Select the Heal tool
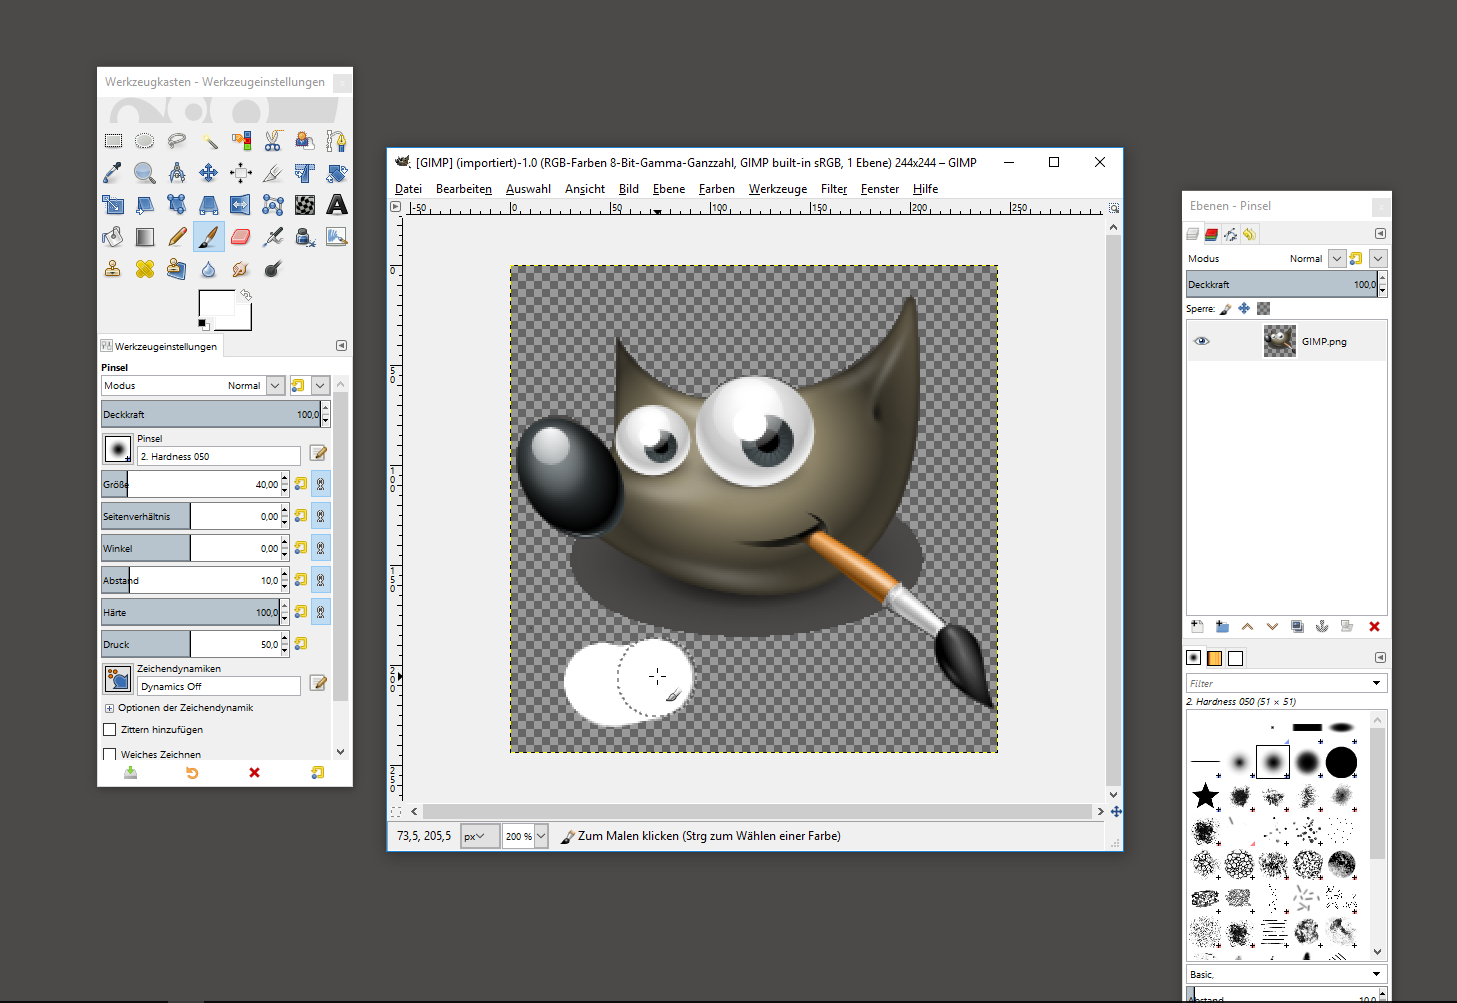The image size is (1457, 1003). click(145, 269)
